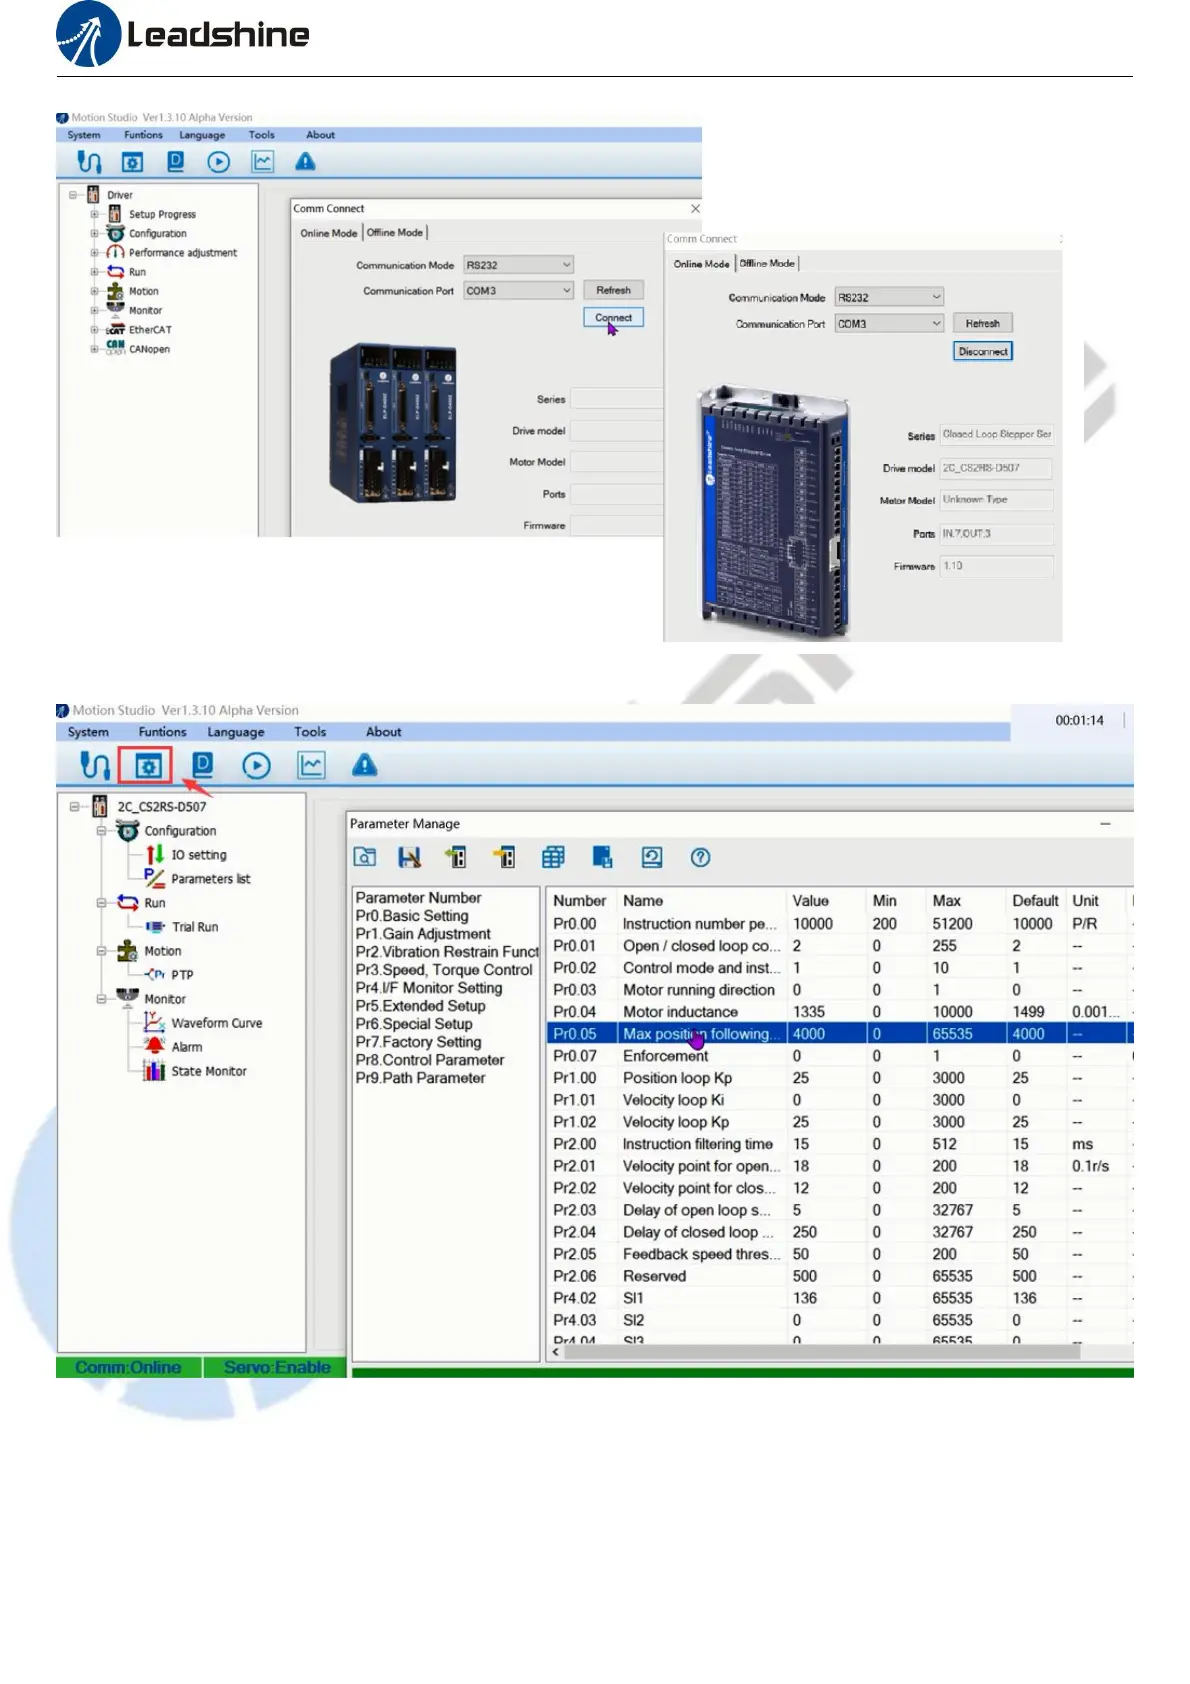Click the D book icon in the window showing 2C_CS2RS-D507
The height and width of the screenshot is (1684, 1190).
tap(202, 766)
